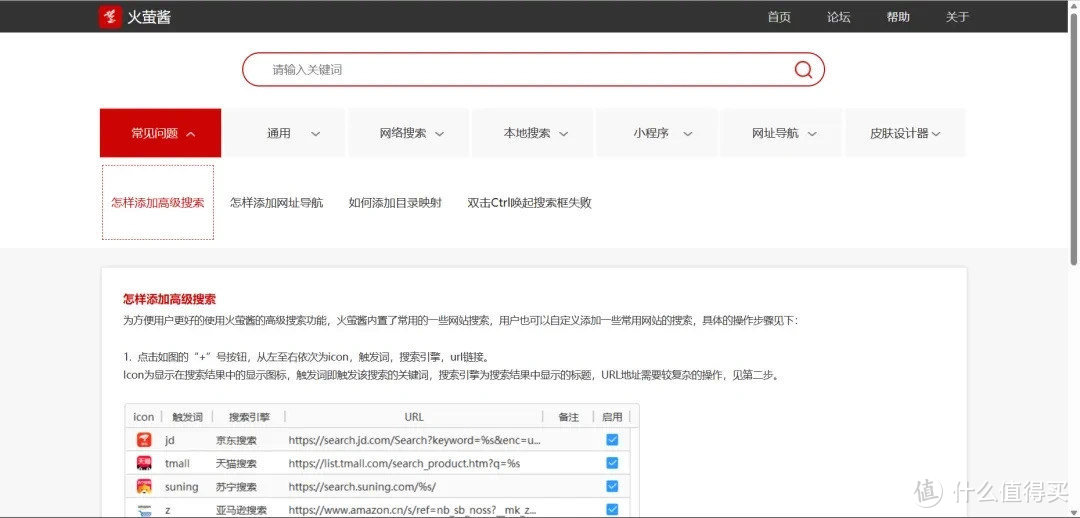Click the tmall row icon

[144, 463]
